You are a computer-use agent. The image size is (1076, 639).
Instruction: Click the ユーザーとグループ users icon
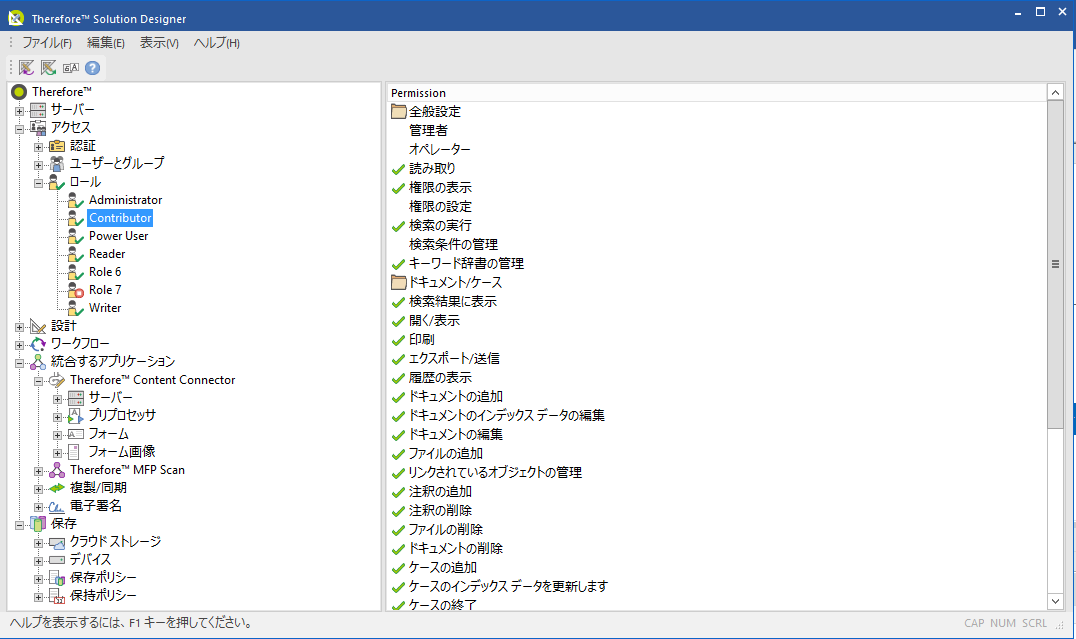click(x=57, y=163)
